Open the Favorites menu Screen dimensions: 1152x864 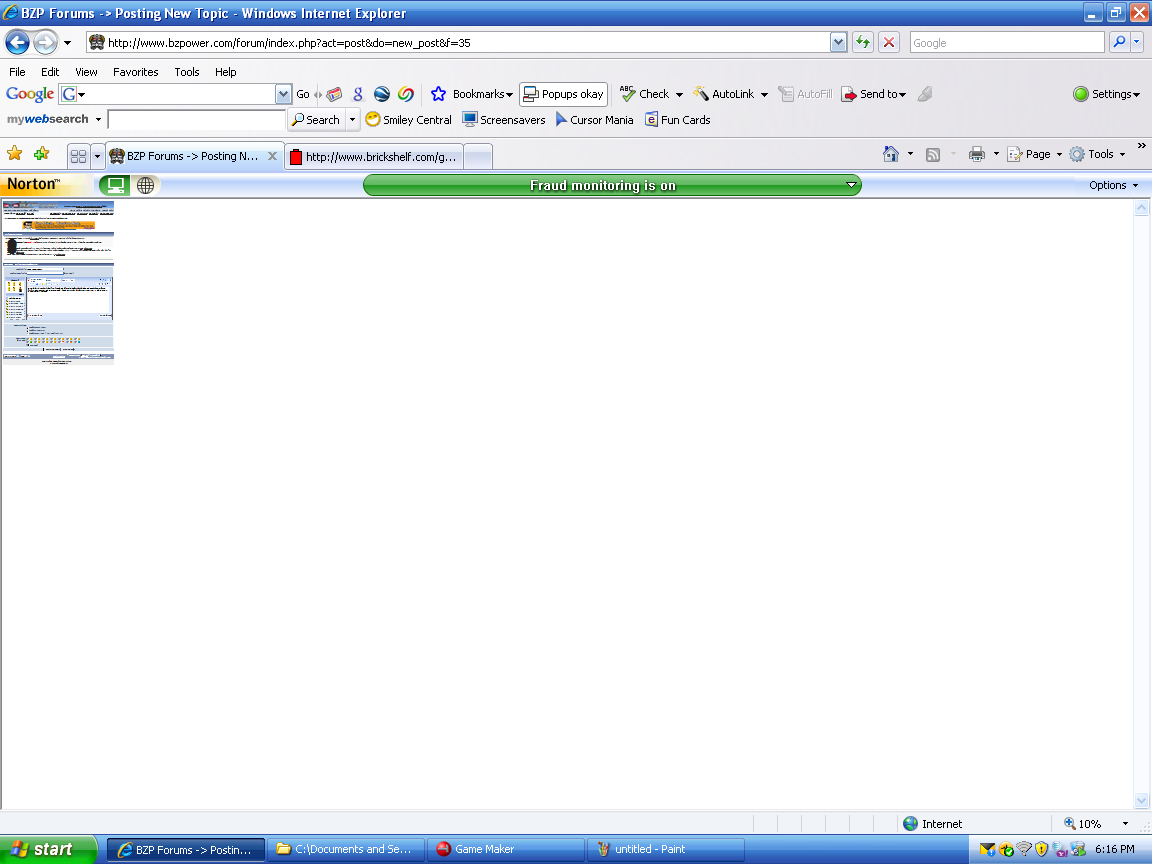pyautogui.click(x=136, y=72)
